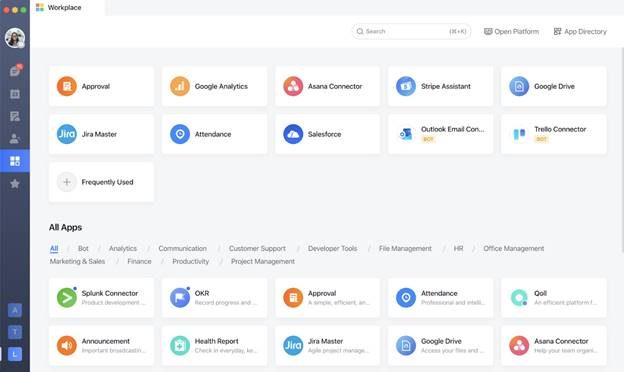
Task: Open the Calendar icon in sidebar
Action: point(15,94)
